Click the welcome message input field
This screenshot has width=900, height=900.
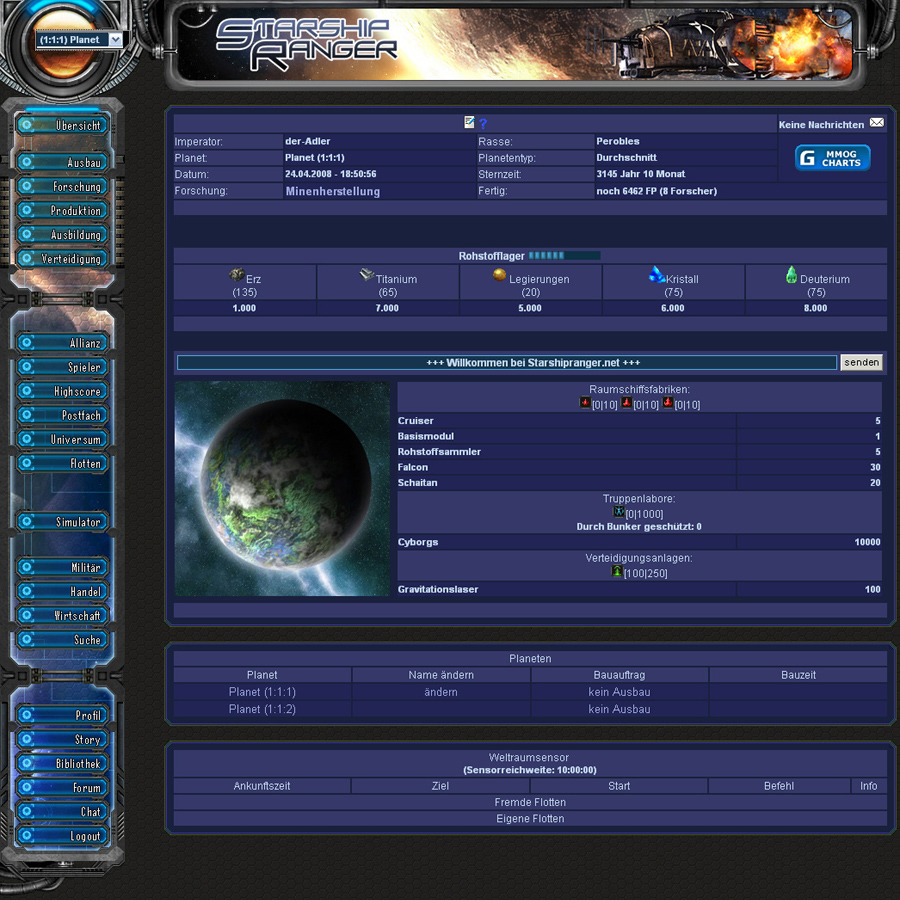(x=506, y=363)
